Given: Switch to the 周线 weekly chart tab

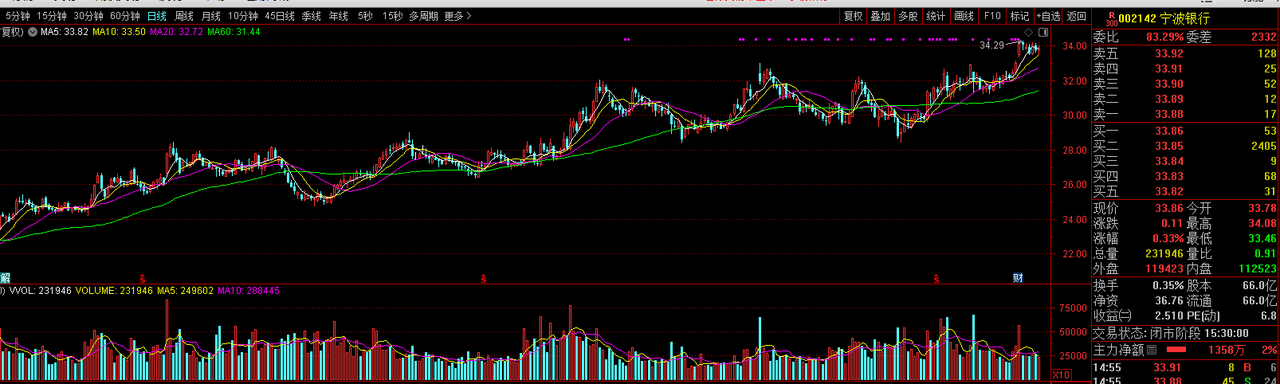Looking at the screenshot, I should [184, 16].
